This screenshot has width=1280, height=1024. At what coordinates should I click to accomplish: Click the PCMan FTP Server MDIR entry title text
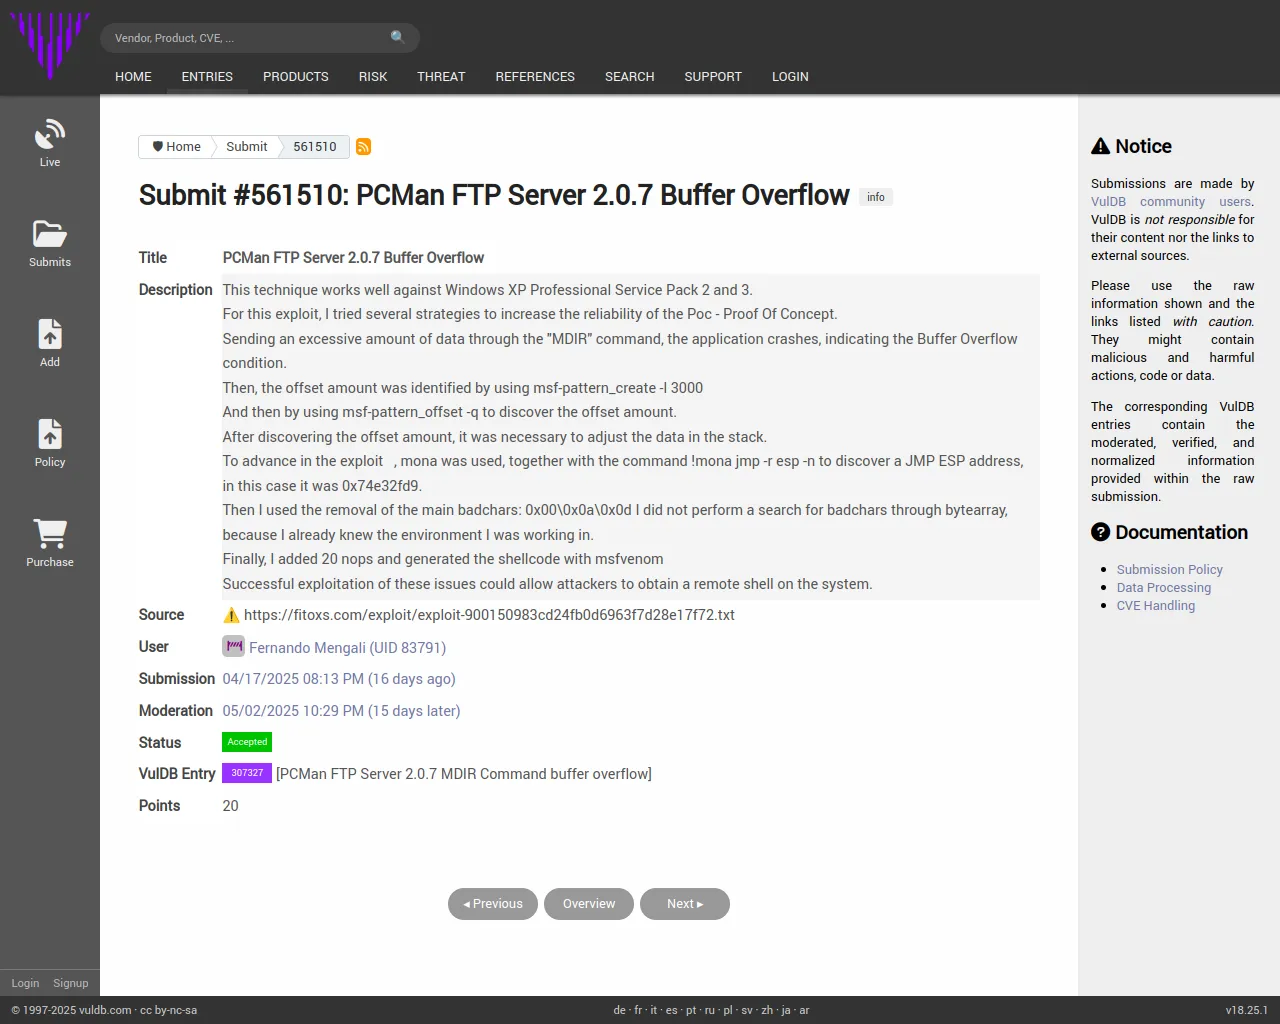(464, 774)
